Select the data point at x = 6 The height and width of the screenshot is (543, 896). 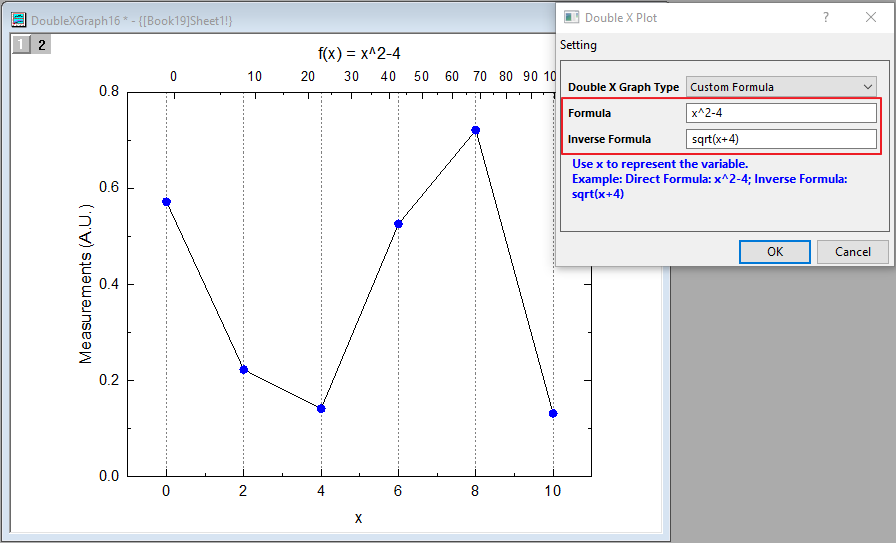[398, 224]
